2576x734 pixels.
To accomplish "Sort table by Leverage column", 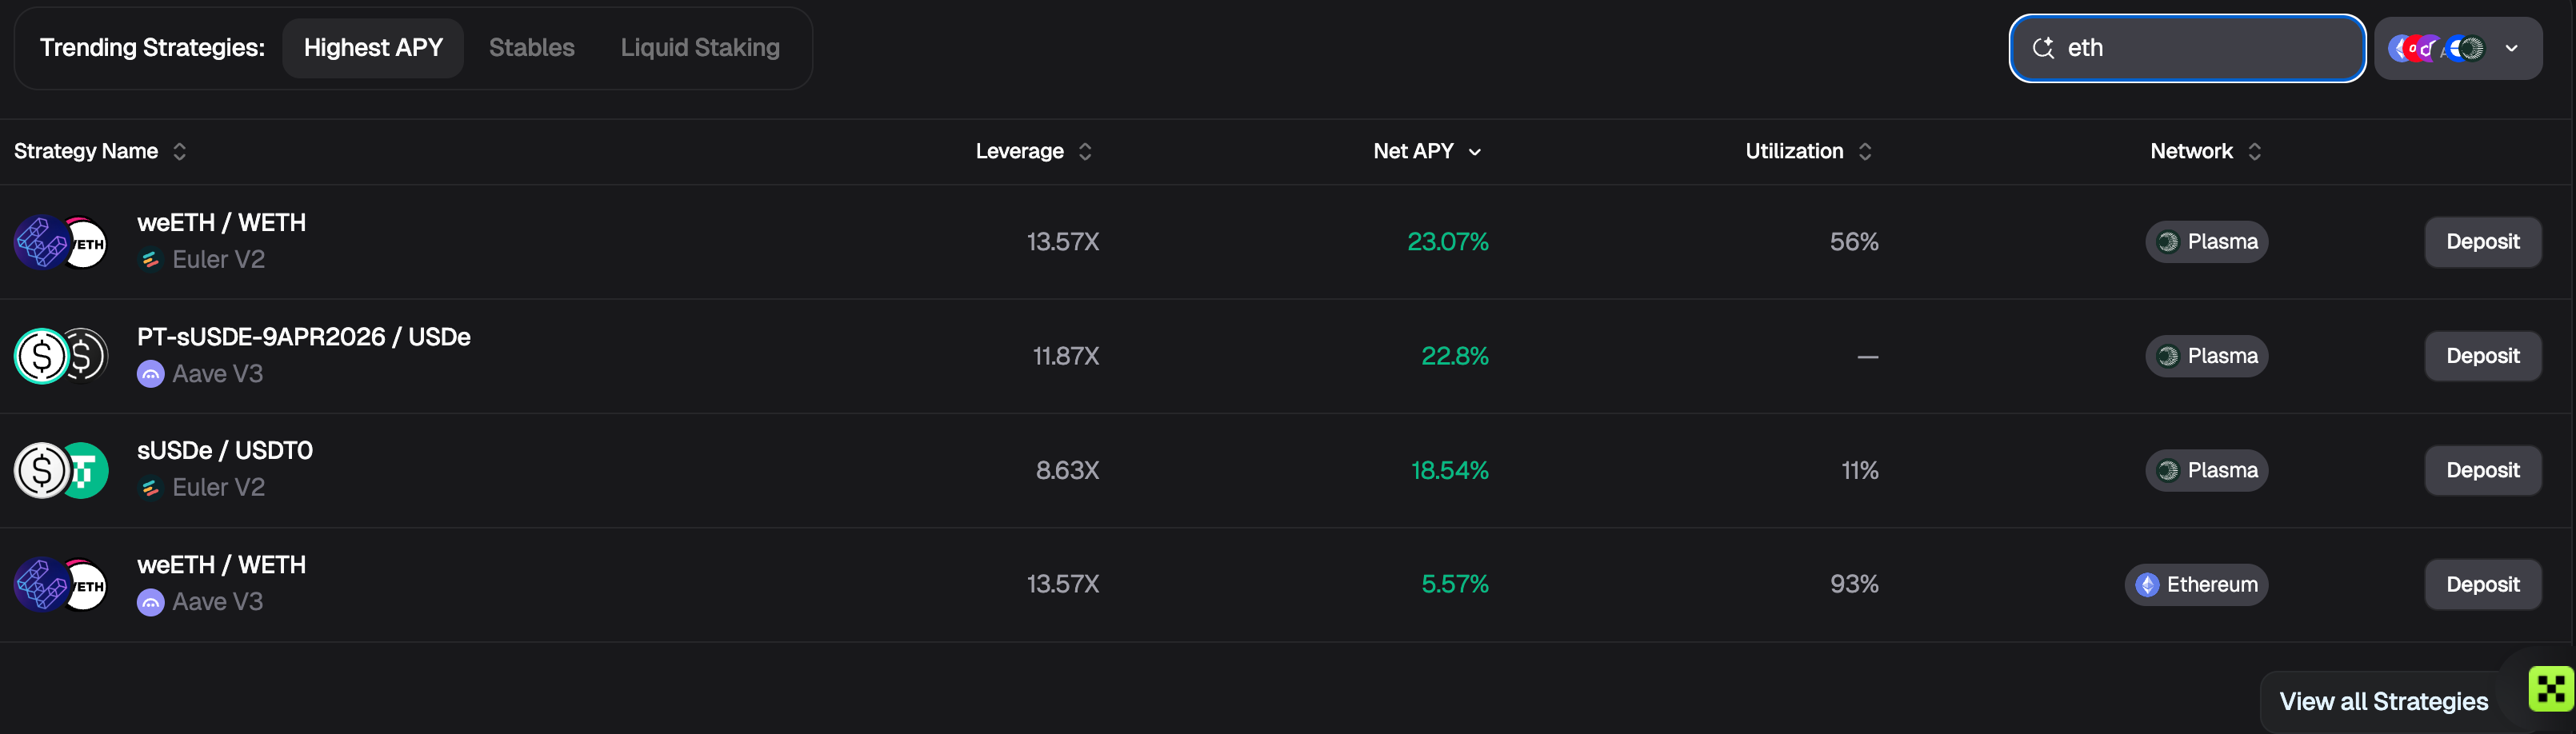I will coord(1033,151).
